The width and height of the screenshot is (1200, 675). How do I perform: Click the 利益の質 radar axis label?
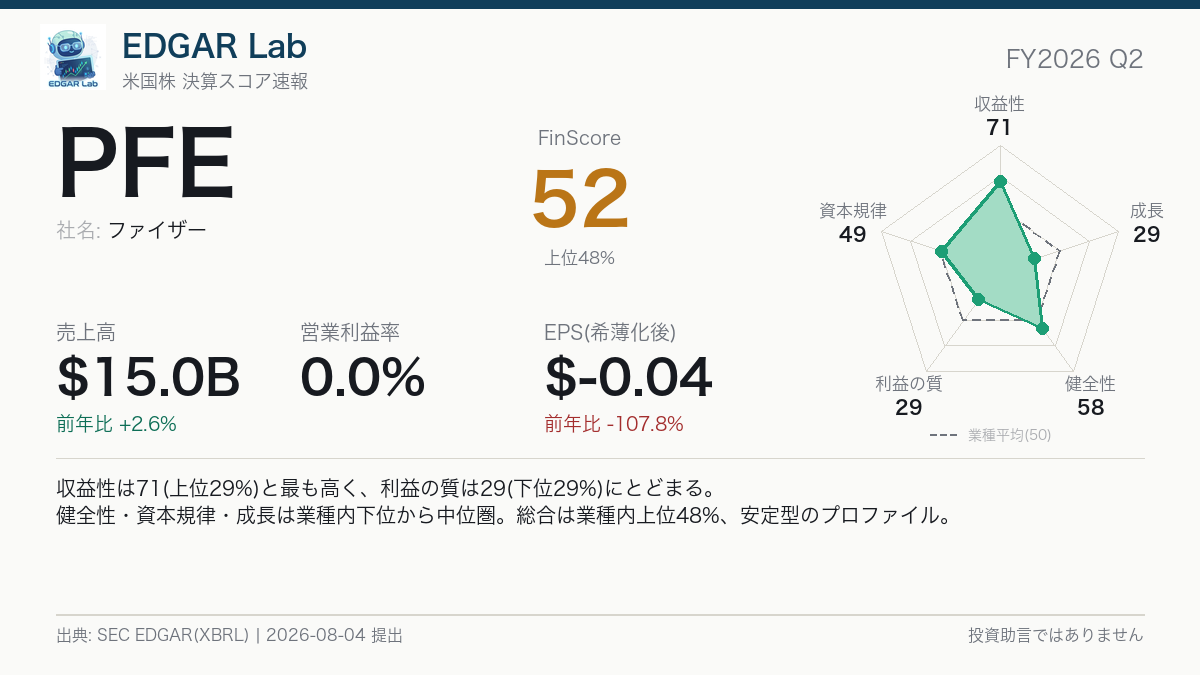[908, 384]
